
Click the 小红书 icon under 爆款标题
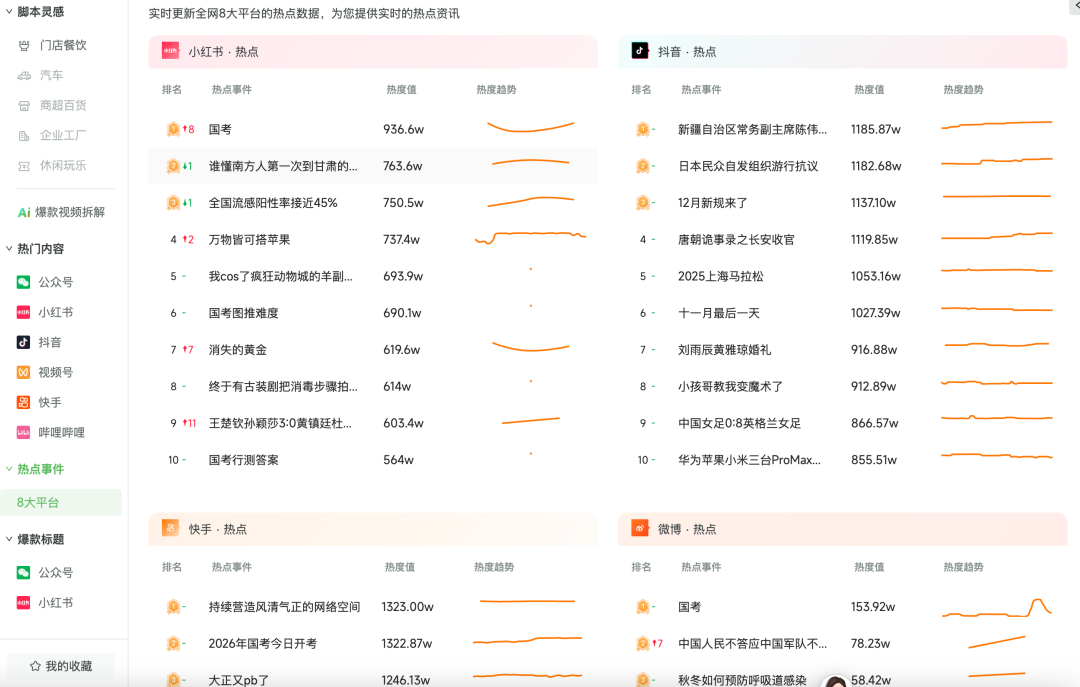(x=23, y=603)
